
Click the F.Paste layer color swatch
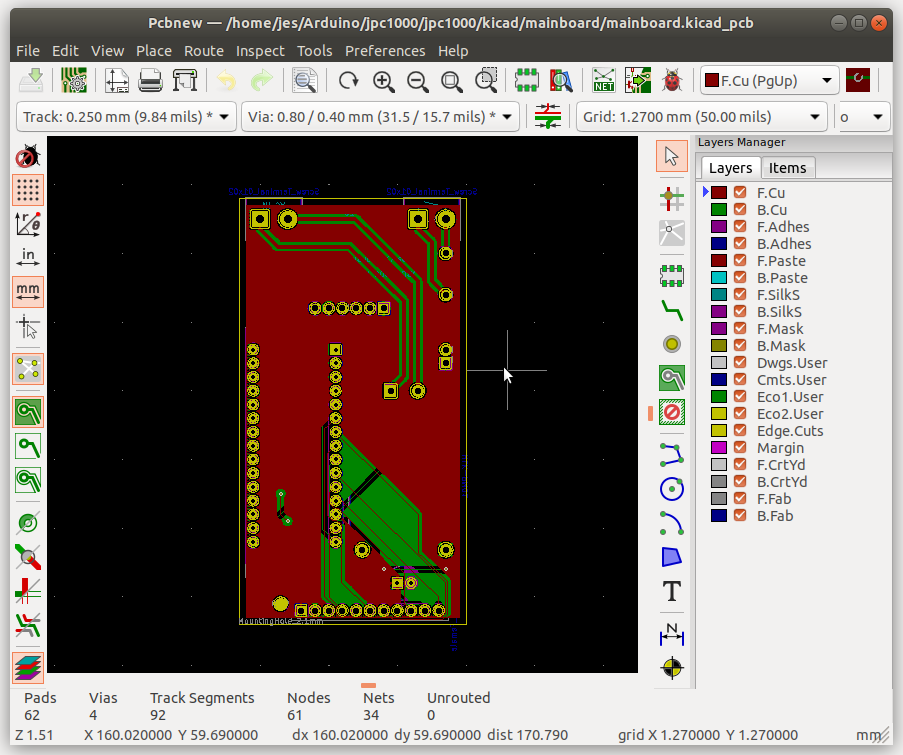point(718,261)
